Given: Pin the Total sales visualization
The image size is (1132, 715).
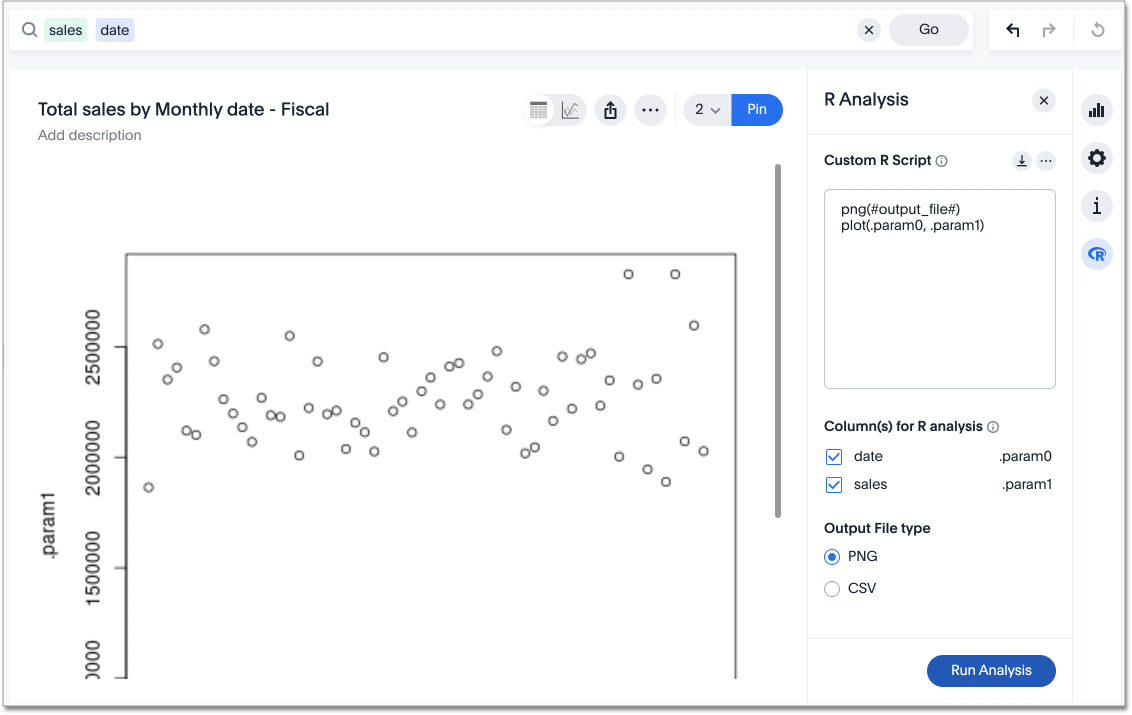Looking at the screenshot, I should coord(757,110).
